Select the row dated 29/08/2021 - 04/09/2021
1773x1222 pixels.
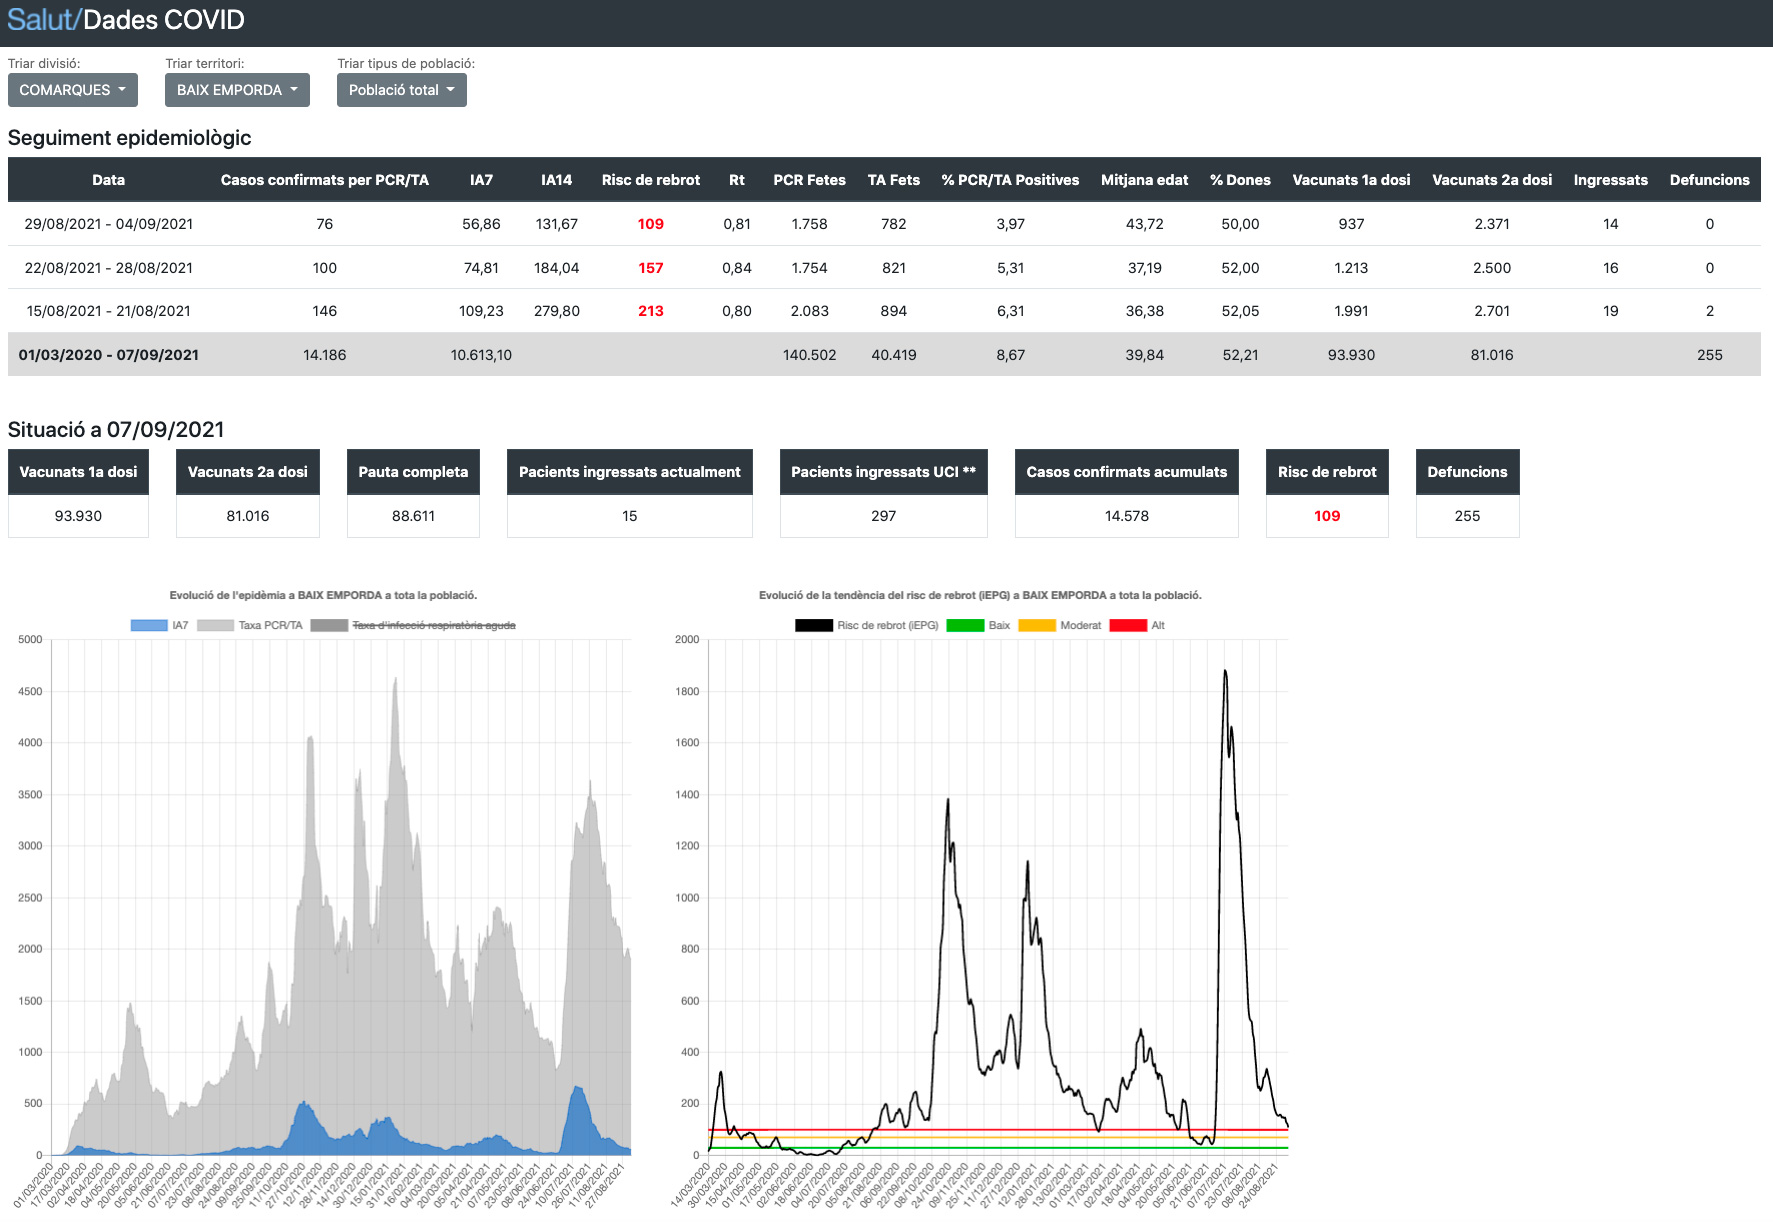pos(884,224)
